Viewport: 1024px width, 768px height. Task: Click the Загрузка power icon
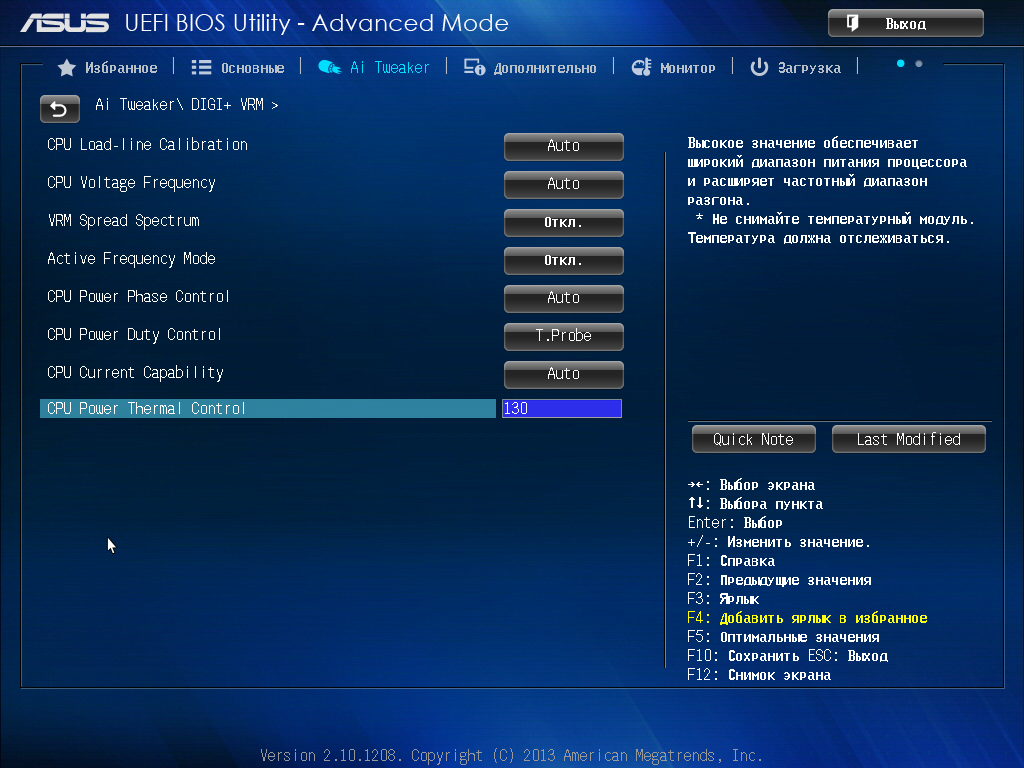click(x=759, y=67)
